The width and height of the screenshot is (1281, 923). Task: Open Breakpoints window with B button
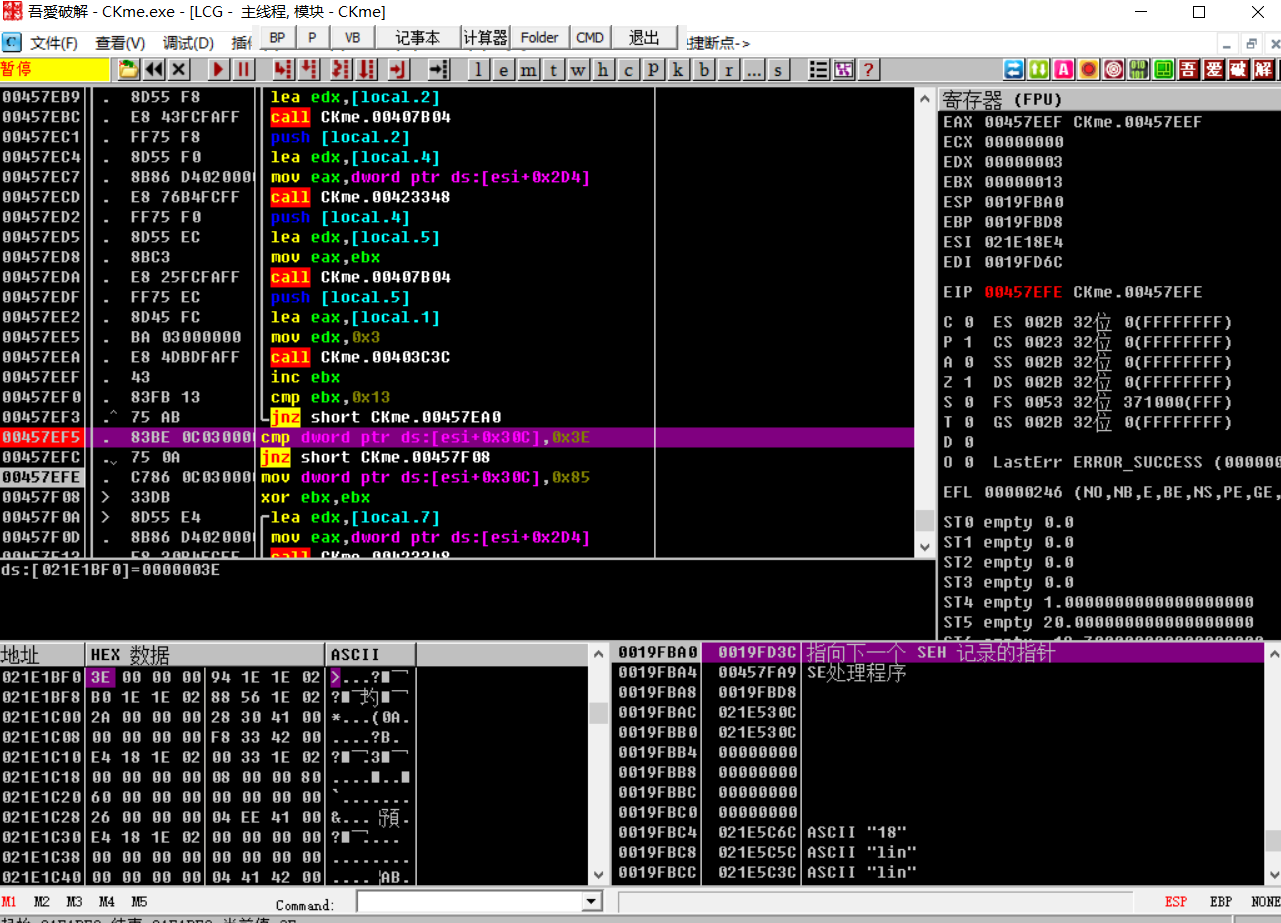pyautogui.click(x=703, y=70)
